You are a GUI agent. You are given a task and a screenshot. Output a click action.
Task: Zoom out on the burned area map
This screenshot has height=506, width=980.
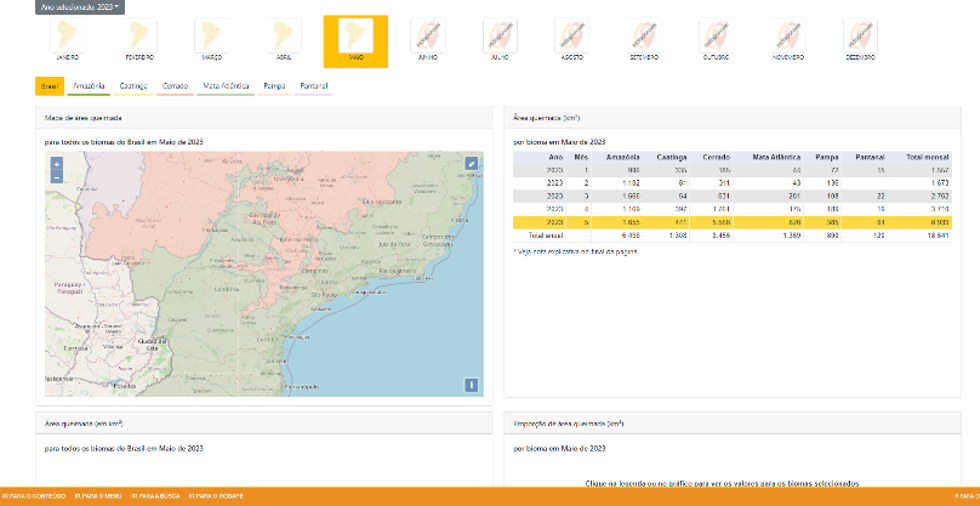(56, 177)
